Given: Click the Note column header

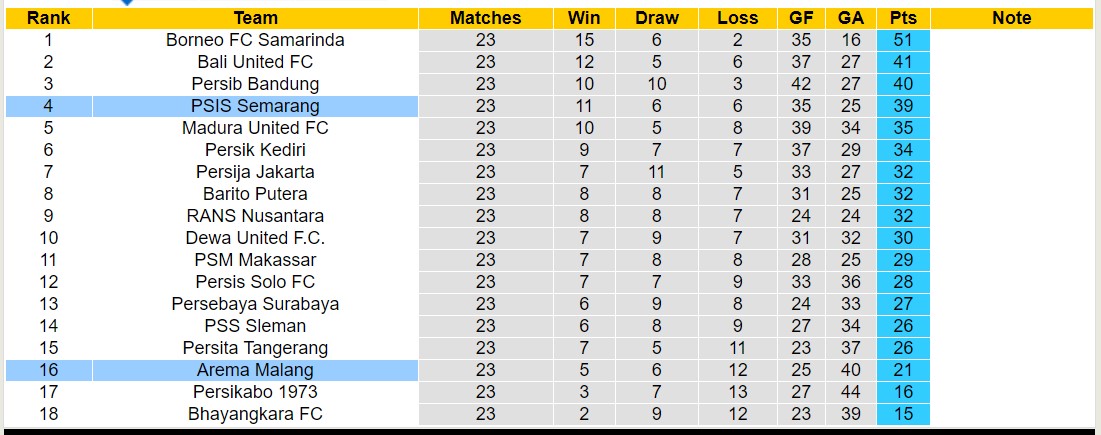Looking at the screenshot, I should (1011, 18).
